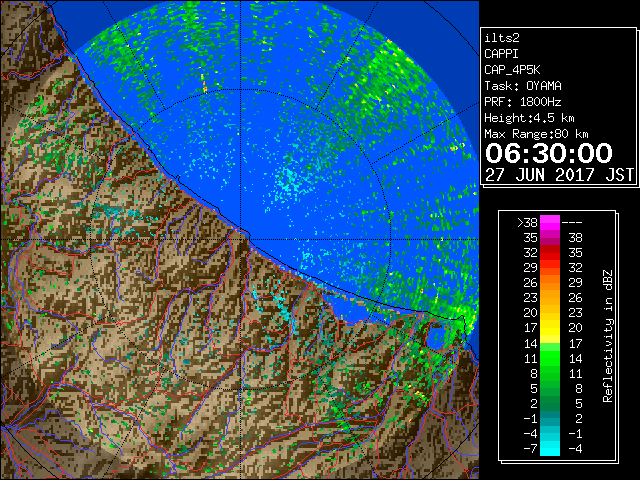Pick the orange band of the reflectivity scale
The image size is (640, 480).
tap(550, 283)
